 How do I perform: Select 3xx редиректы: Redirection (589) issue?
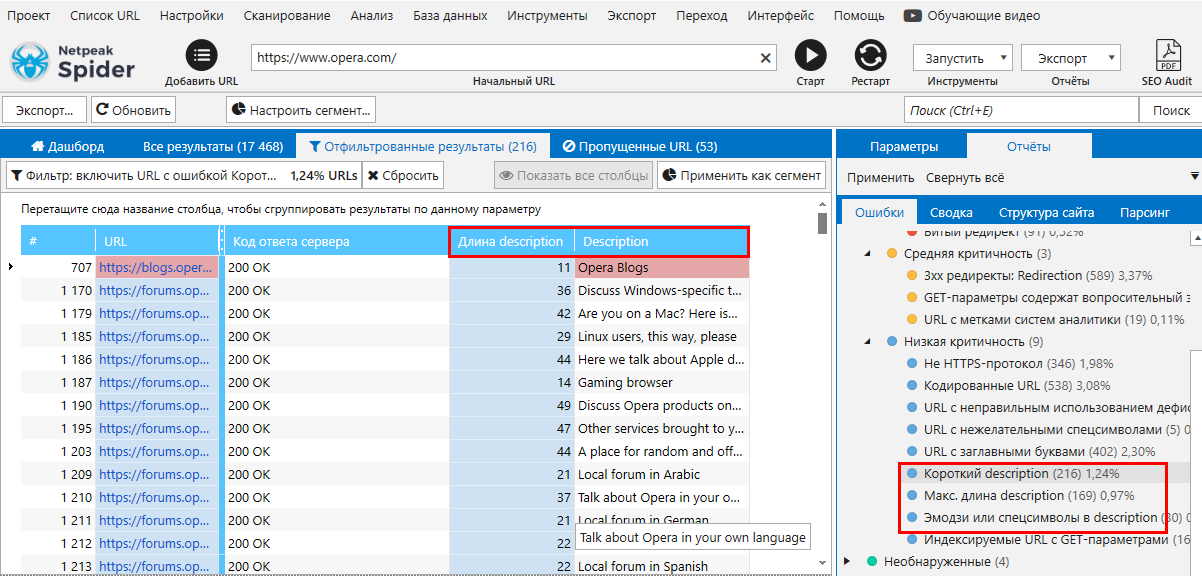pyautogui.click(x=1029, y=275)
